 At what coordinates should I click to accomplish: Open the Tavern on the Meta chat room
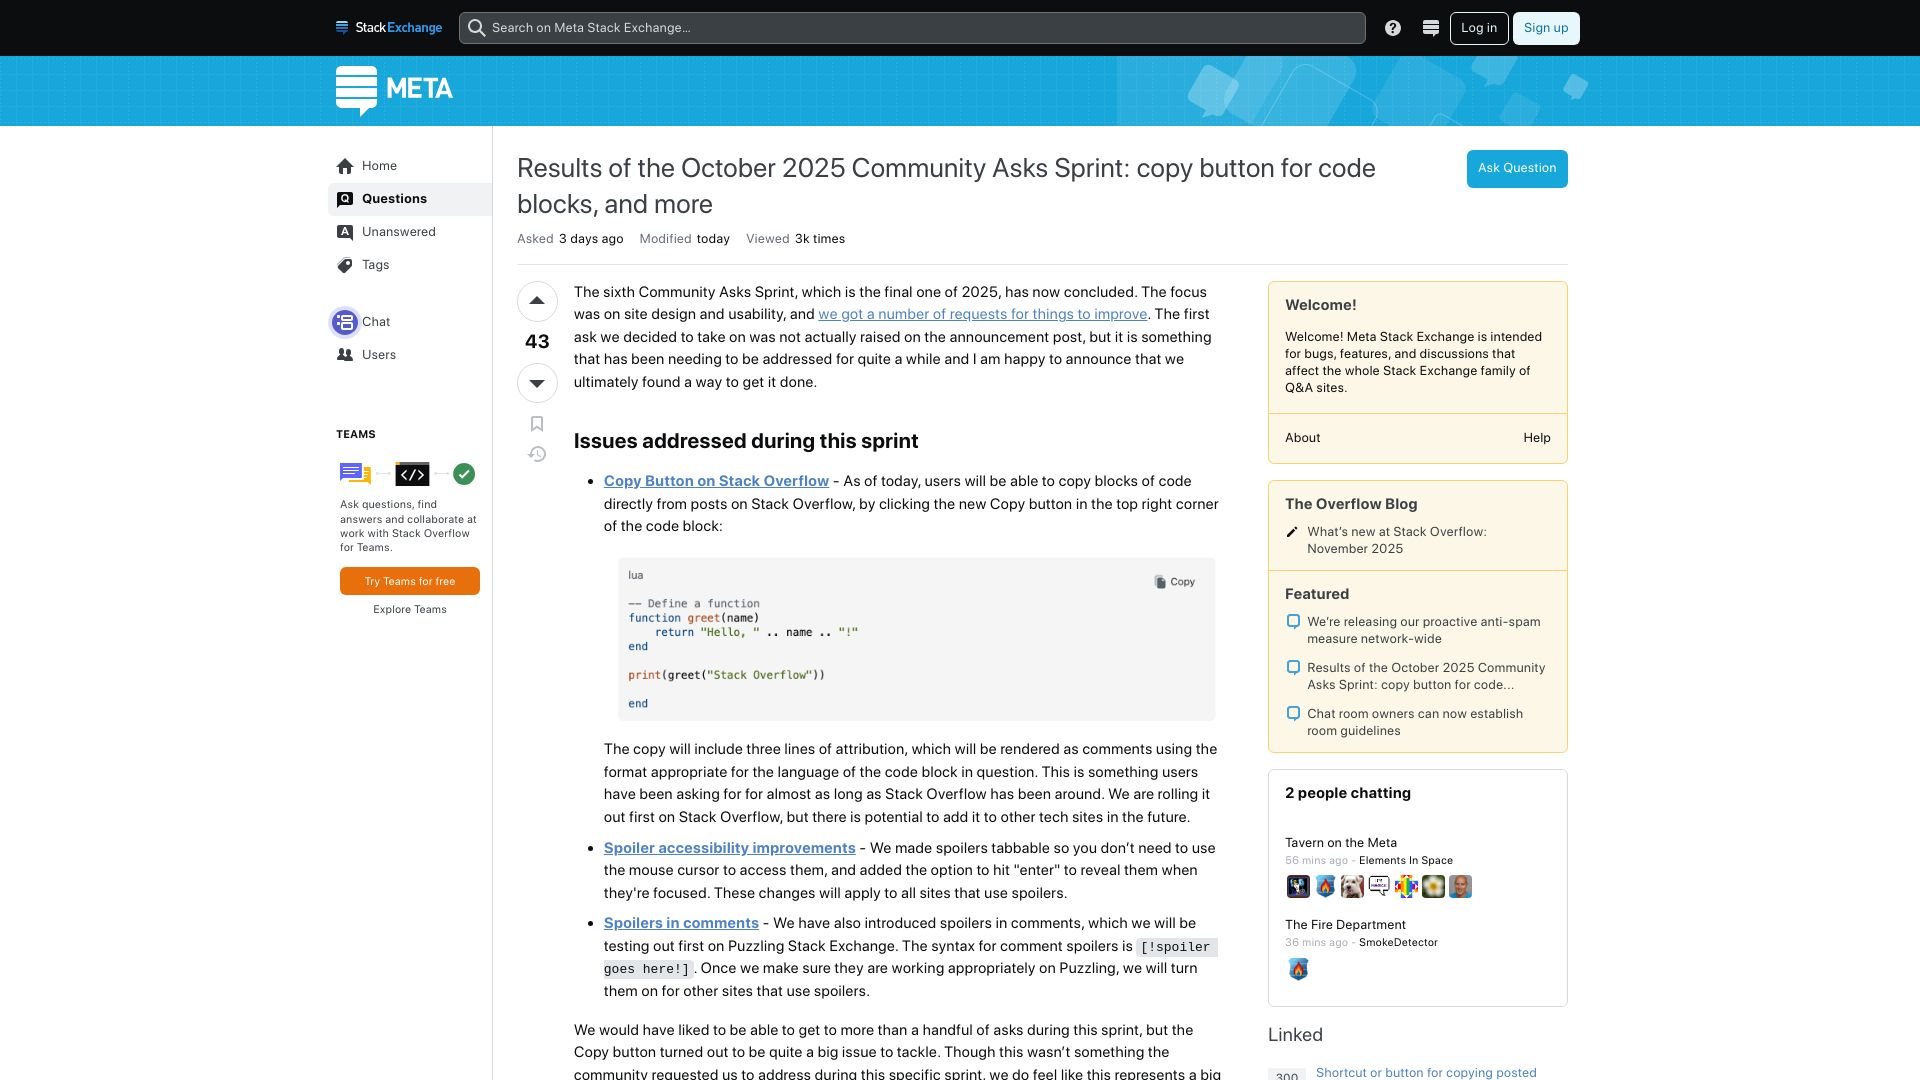[1341, 843]
